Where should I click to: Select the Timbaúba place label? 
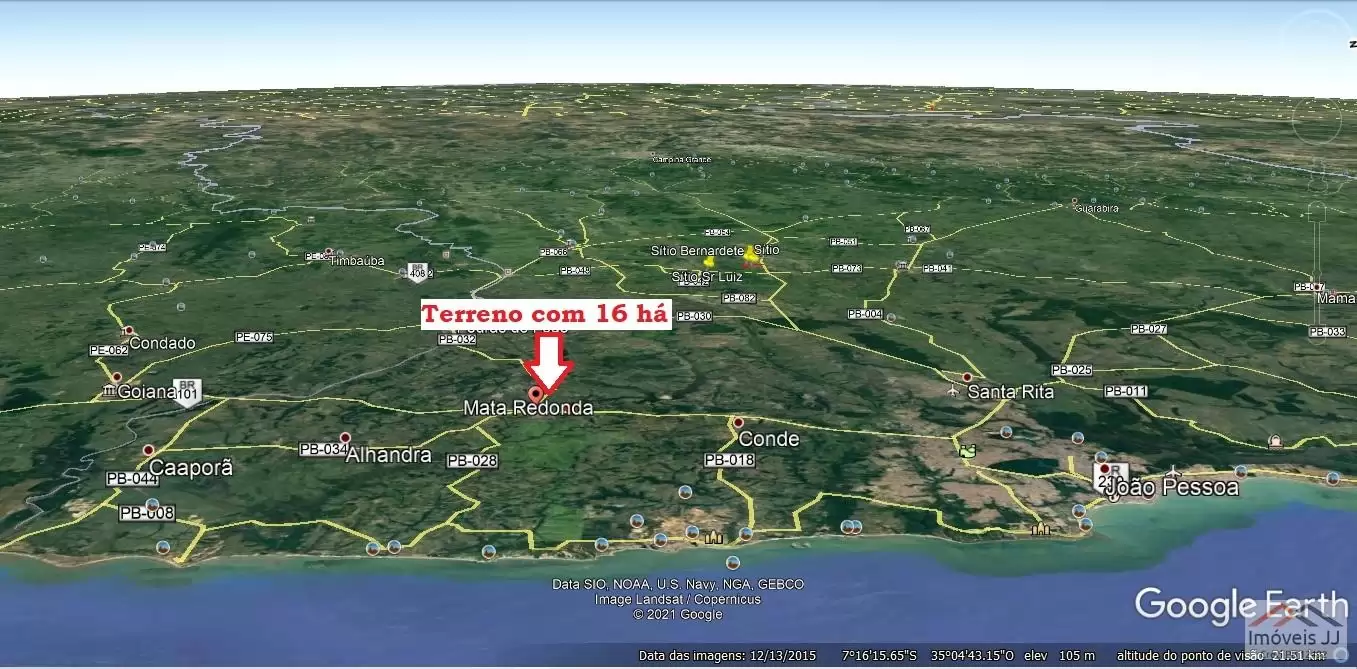(x=357, y=261)
